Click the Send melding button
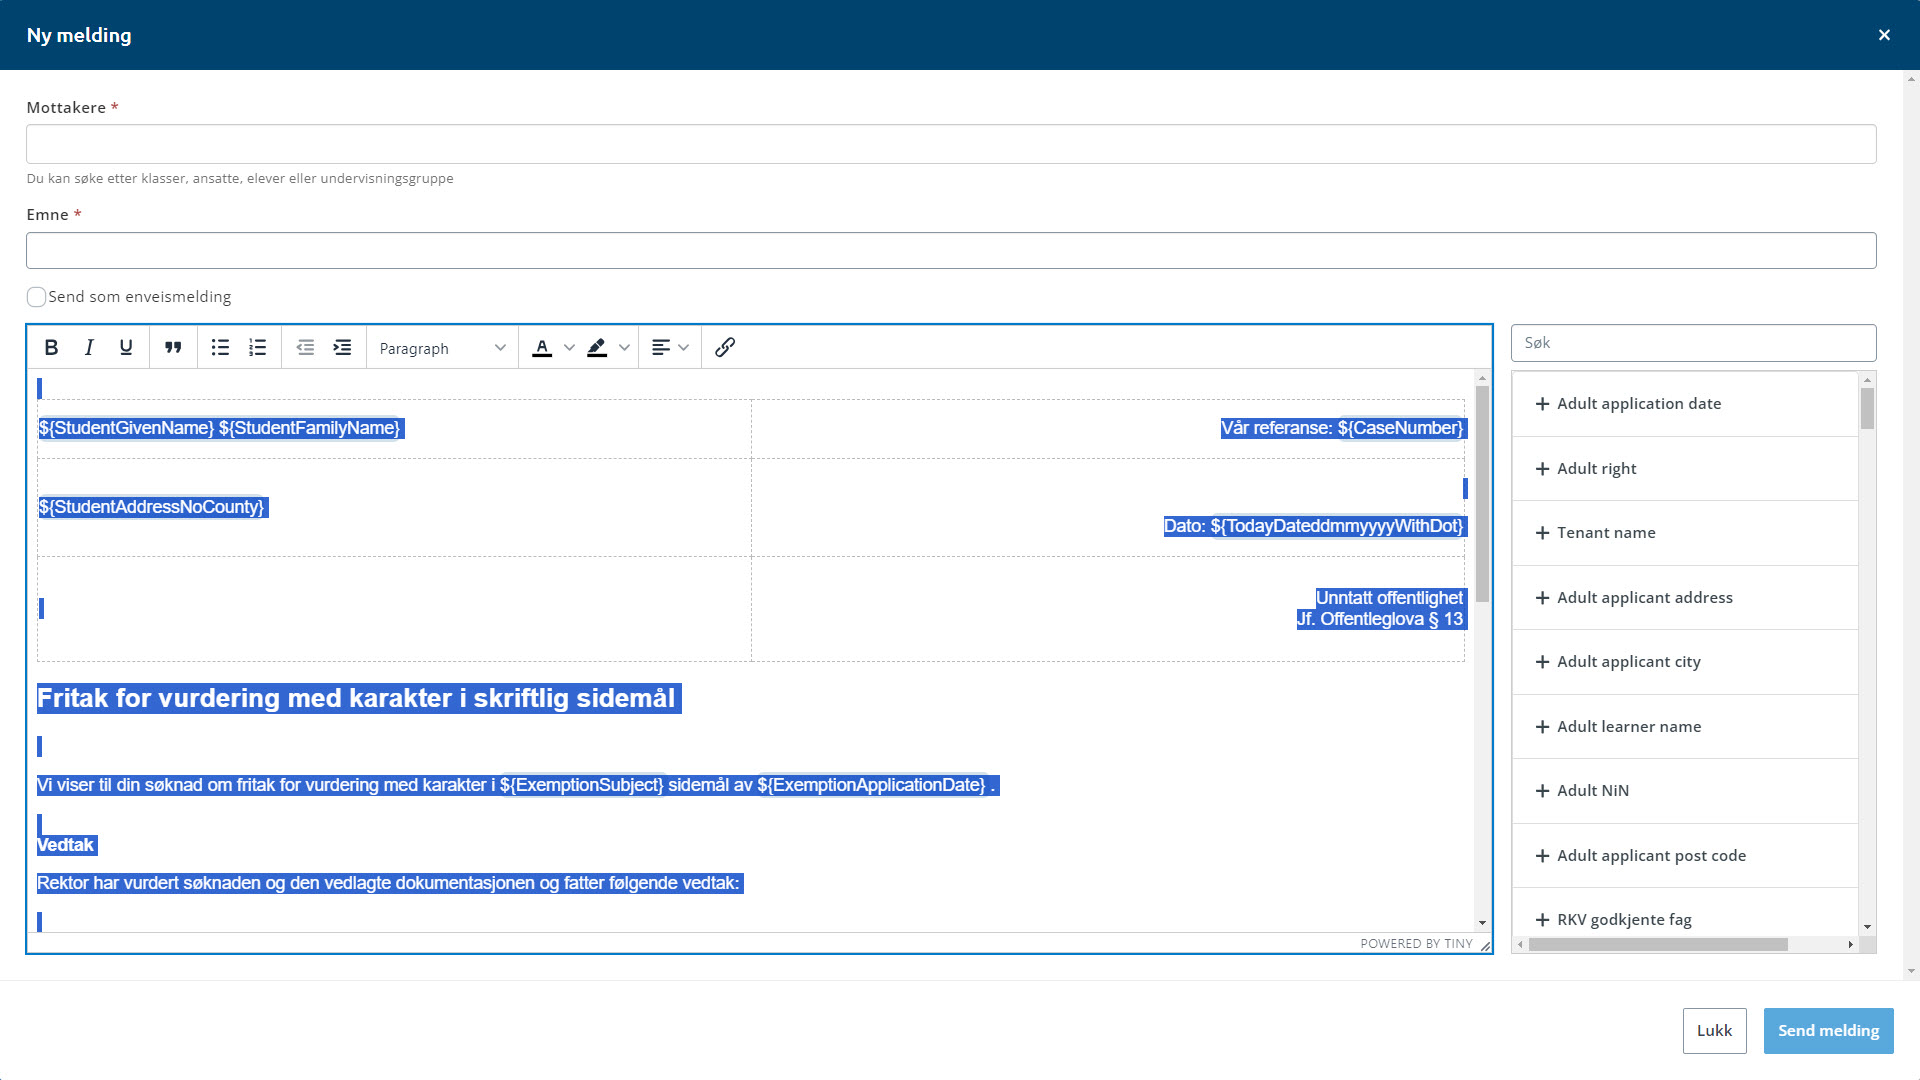 click(1828, 1031)
